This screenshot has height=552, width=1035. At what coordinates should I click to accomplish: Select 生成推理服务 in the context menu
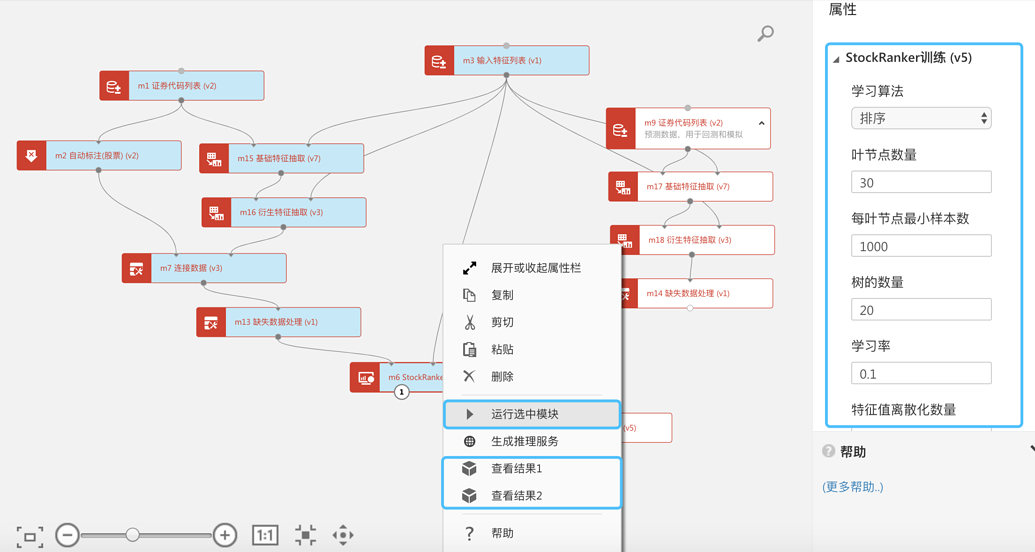pyautogui.click(x=532, y=441)
